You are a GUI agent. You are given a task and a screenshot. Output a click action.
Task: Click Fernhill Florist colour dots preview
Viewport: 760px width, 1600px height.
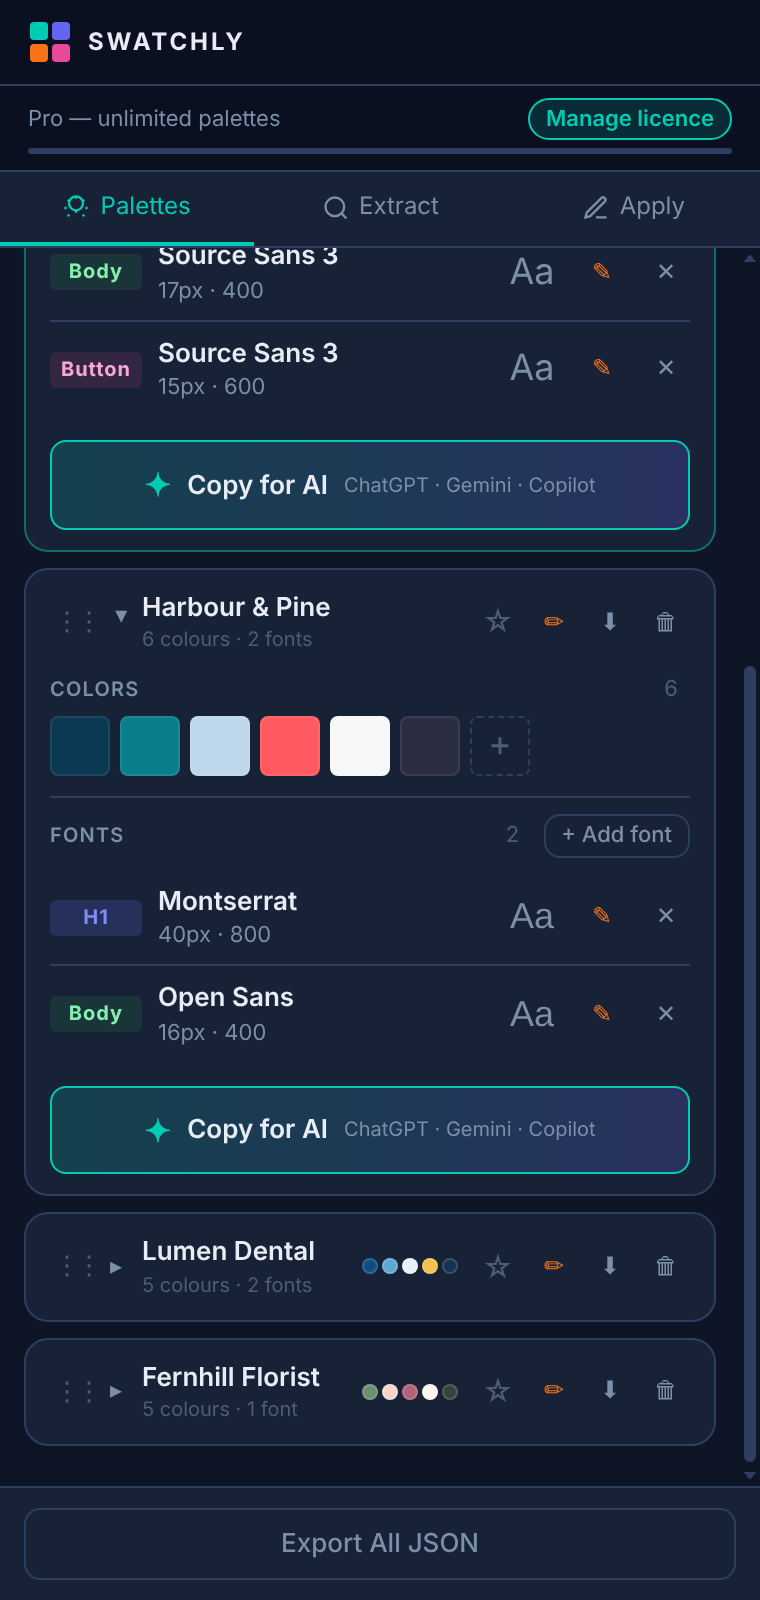[x=410, y=1392]
